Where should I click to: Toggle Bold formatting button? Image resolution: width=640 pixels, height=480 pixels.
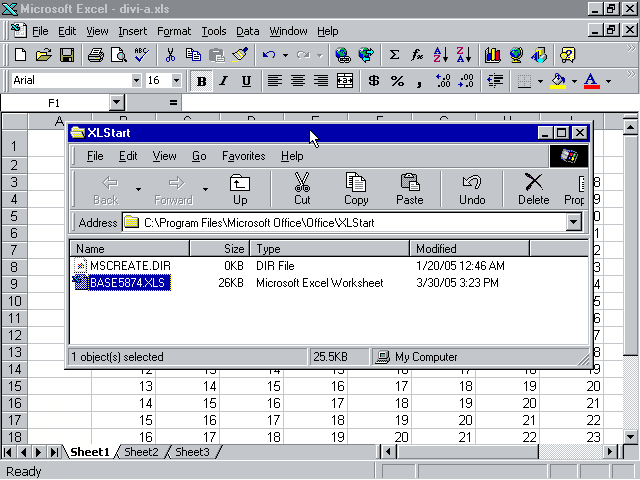tap(201, 81)
